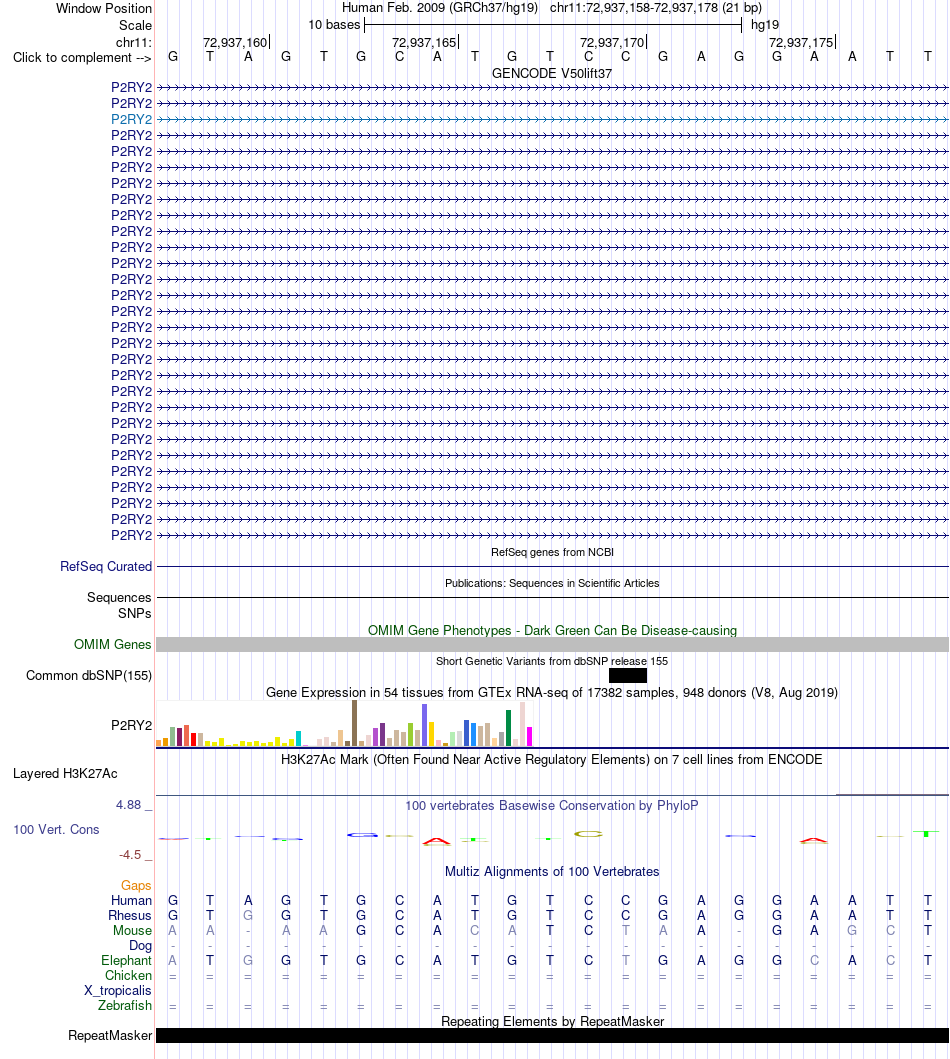Open the RefSeq Curated track label

pyautogui.click(x=106, y=566)
